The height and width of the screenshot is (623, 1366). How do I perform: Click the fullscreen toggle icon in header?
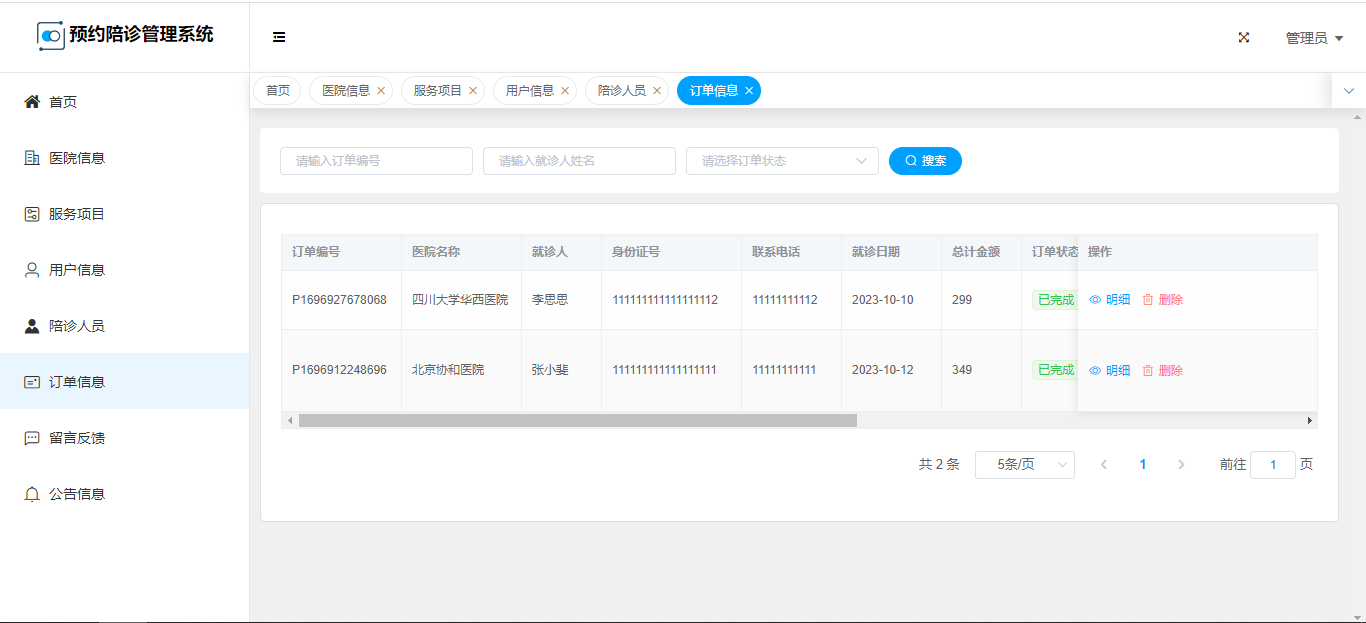(1244, 38)
